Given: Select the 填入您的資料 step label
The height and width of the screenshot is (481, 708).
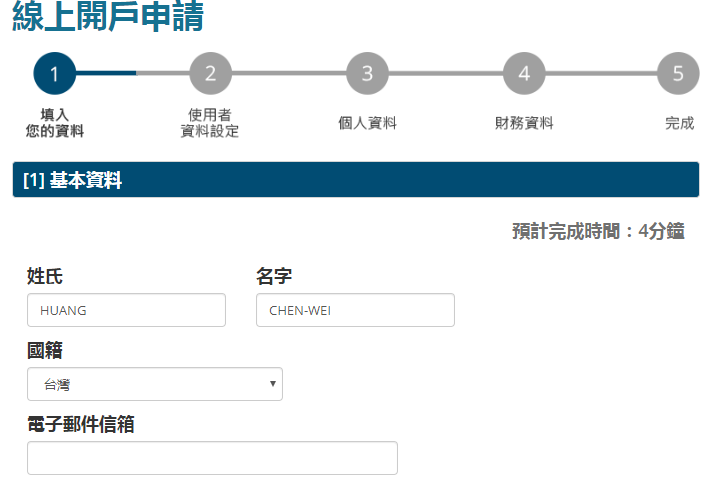Looking at the screenshot, I should pyautogui.click(x=55, y=123).
